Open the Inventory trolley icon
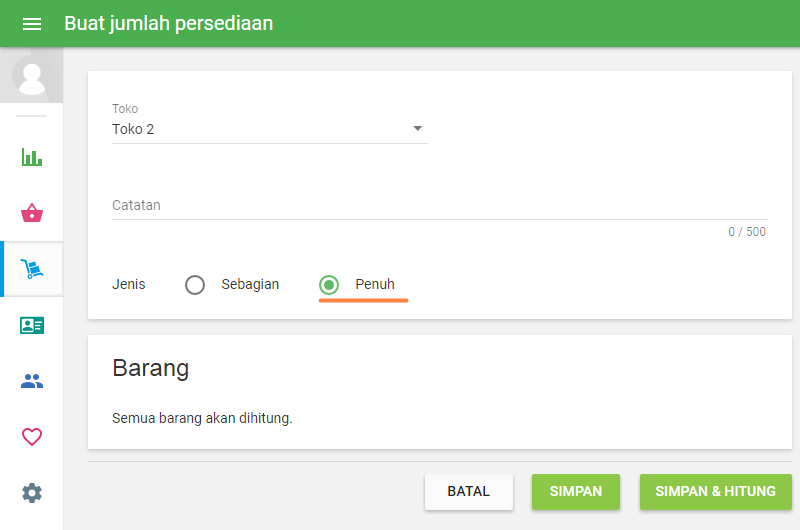The width and height of the screenshot is (800, 530). pyautogui.click(x=32, y=269)
